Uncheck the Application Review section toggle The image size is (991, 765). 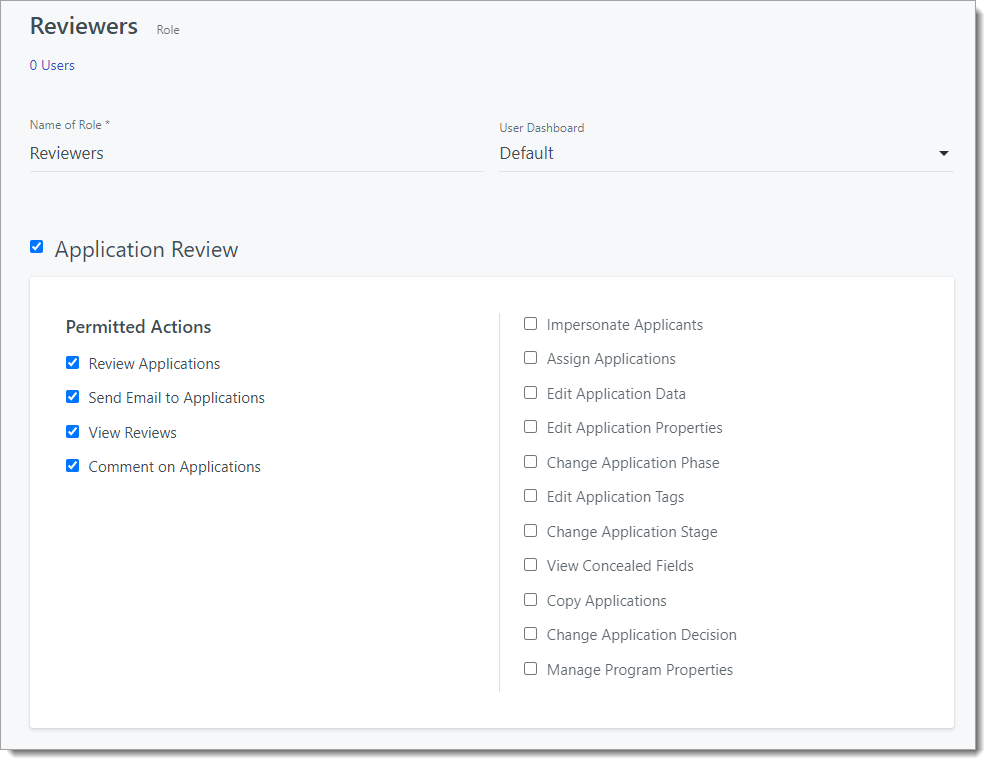click(x=36, y=246)
